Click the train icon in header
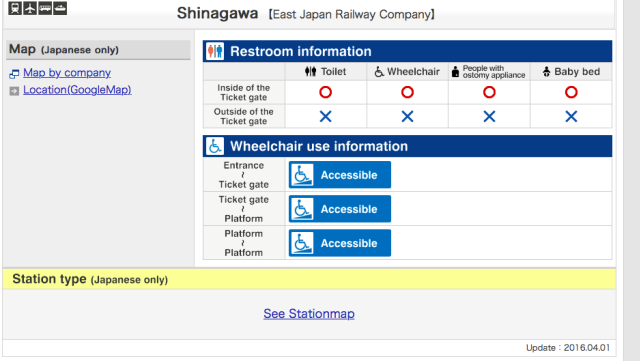640x361 pixels. pos(15,8)
